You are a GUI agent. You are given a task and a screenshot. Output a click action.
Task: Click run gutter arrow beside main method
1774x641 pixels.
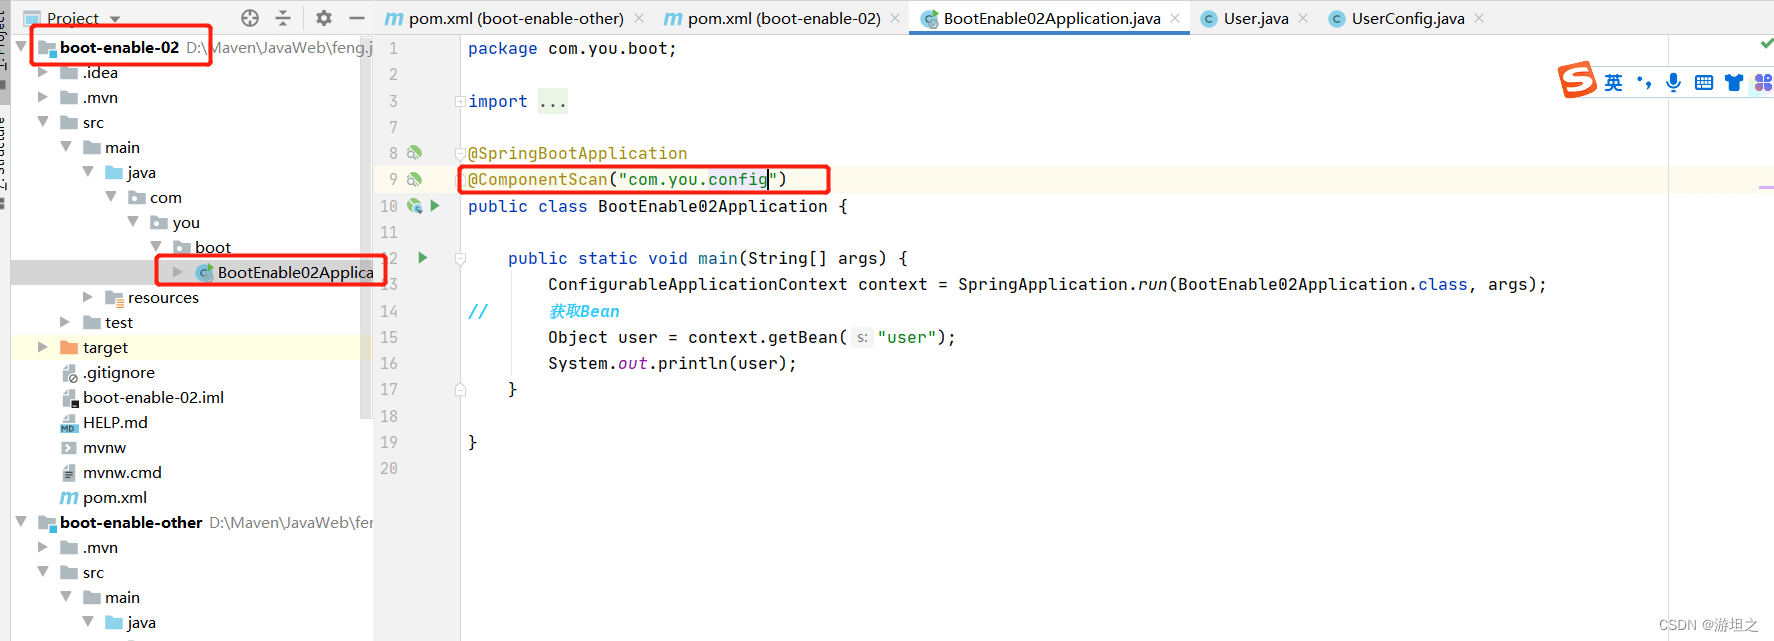pos(423,257)
